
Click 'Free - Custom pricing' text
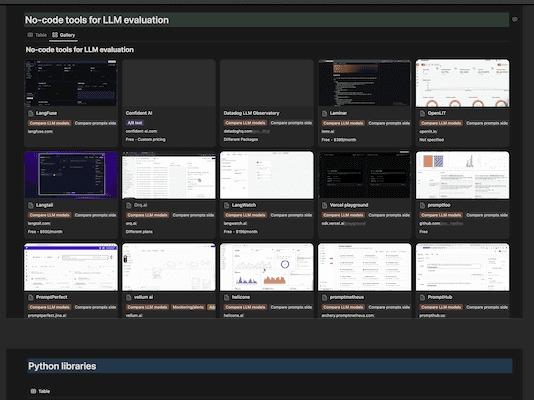145,140
